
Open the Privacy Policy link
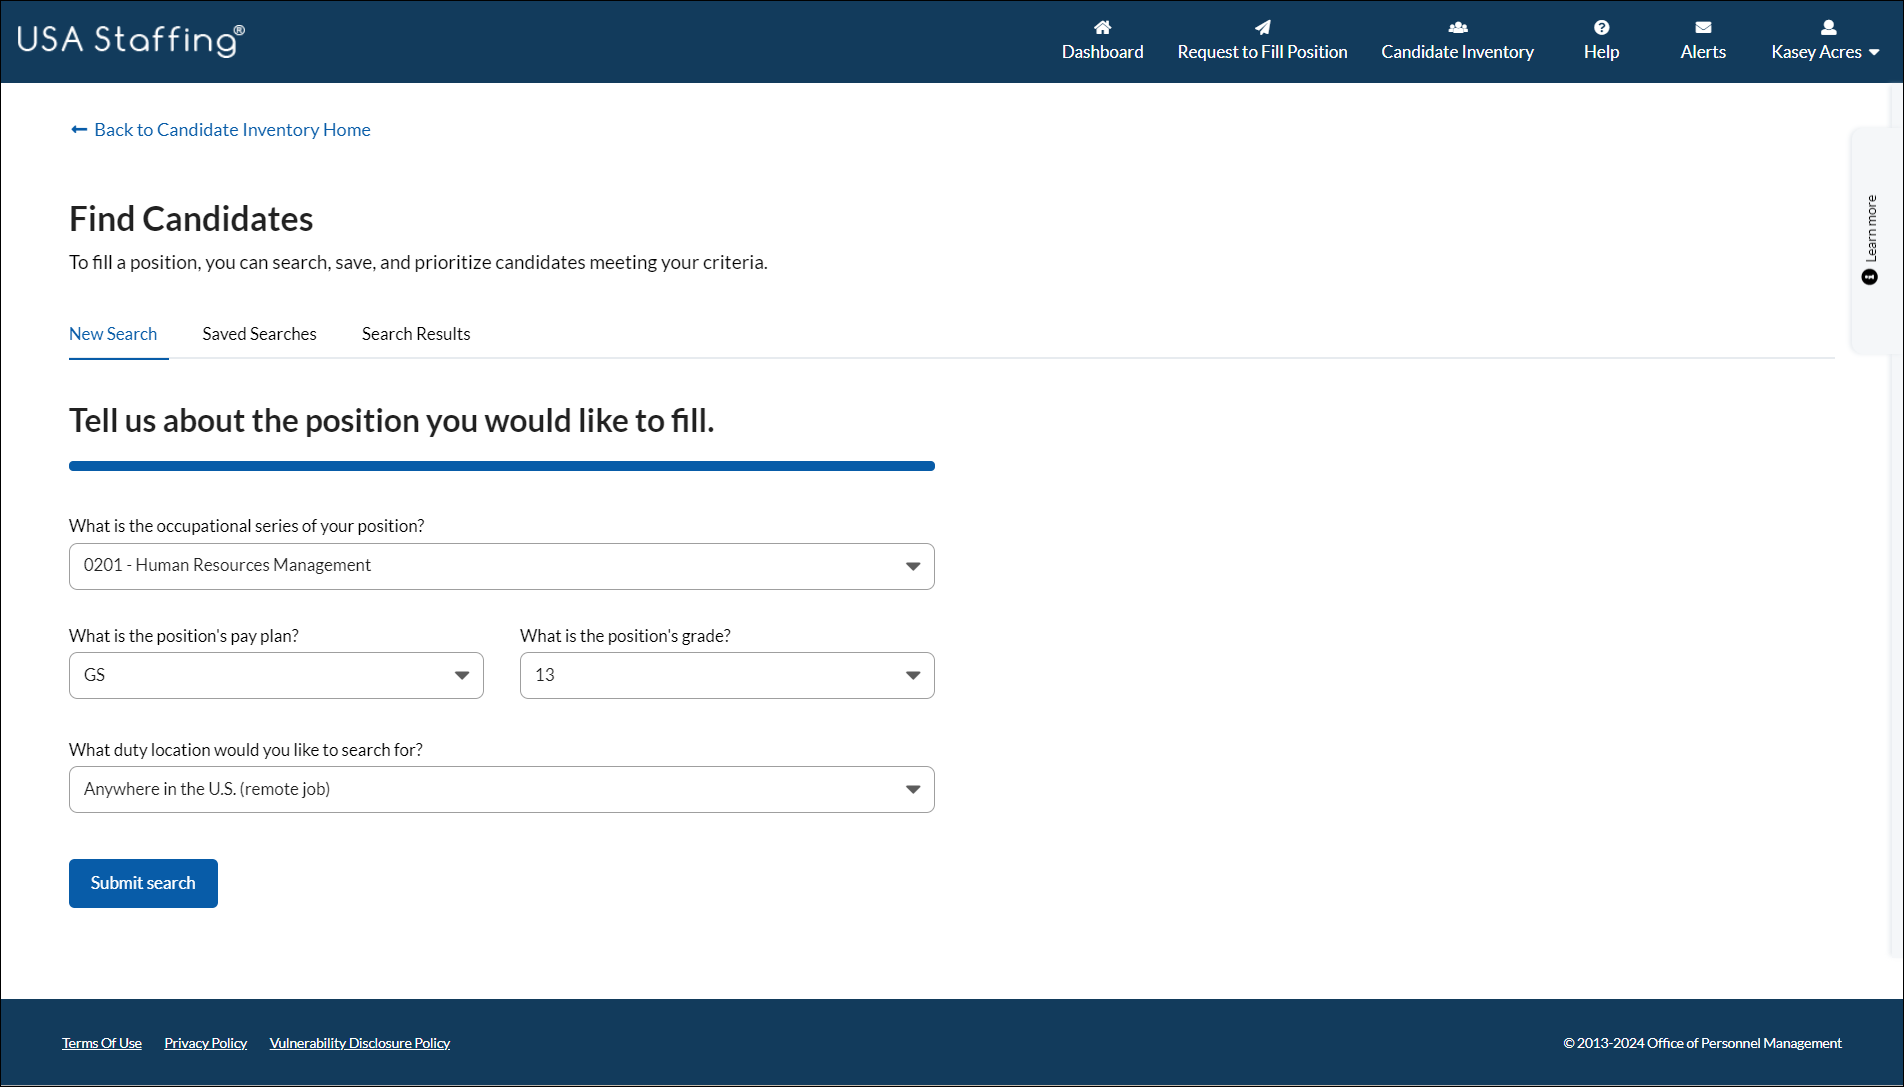point(205,1042)
